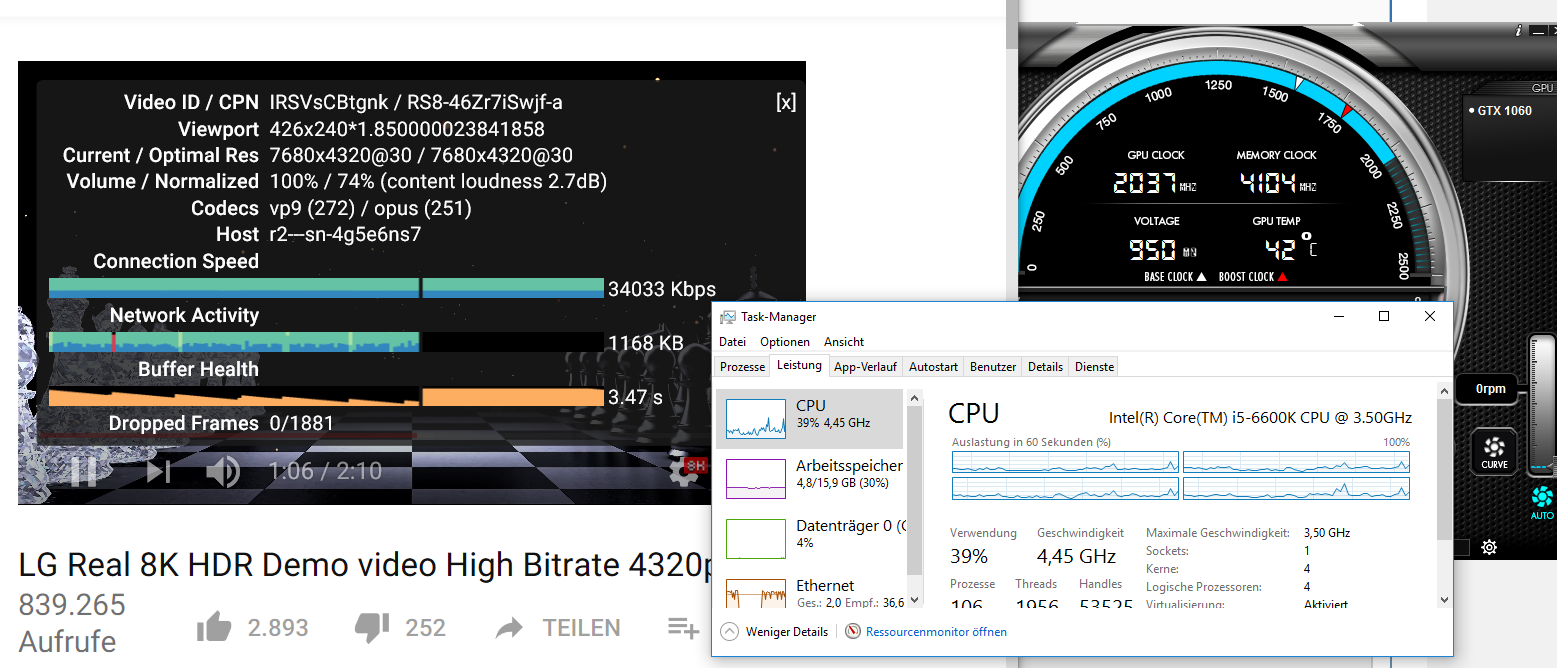The image size is (1557, 668).
Task: Select GTX 1060 in GPU list
Action: 1504,111
